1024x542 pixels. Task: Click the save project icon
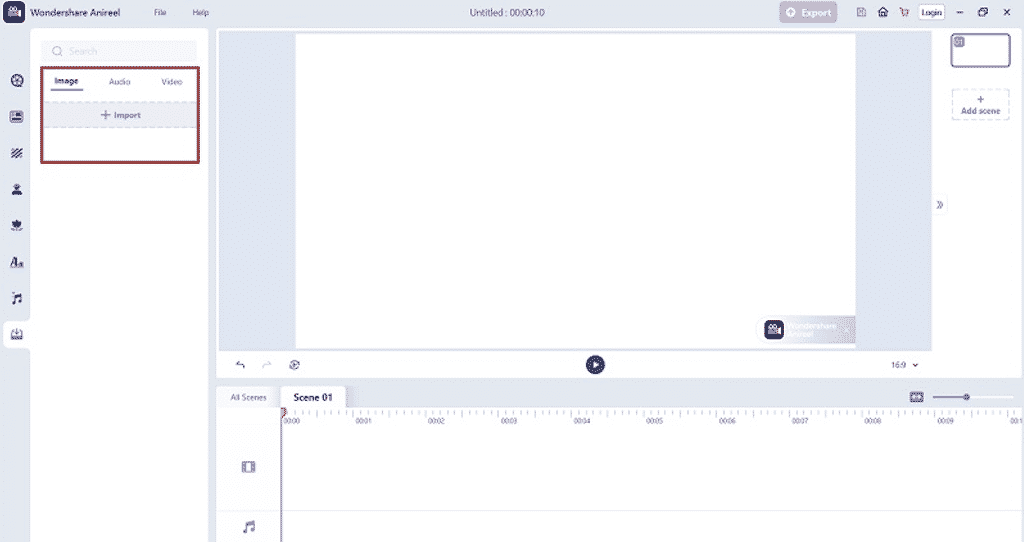pos(860,13)
